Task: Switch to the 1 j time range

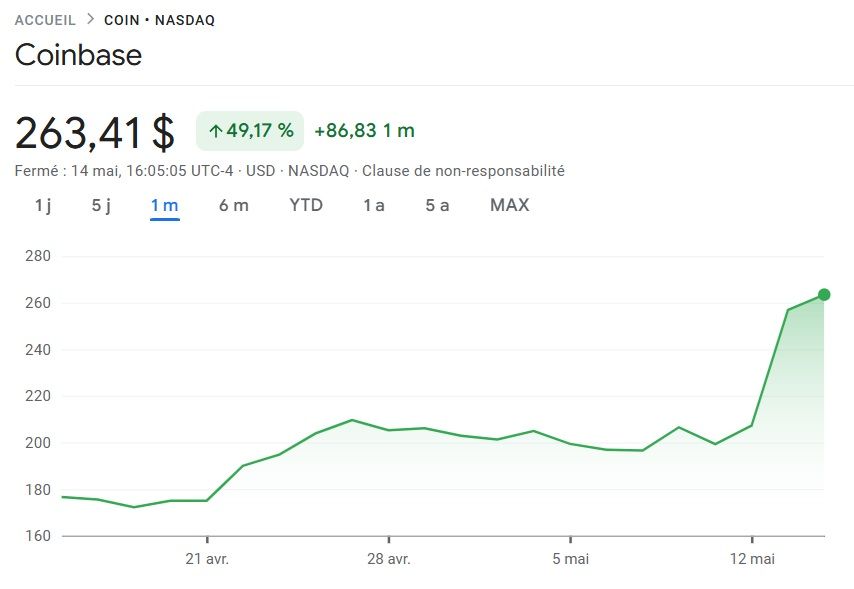Action: pos(43,205)
